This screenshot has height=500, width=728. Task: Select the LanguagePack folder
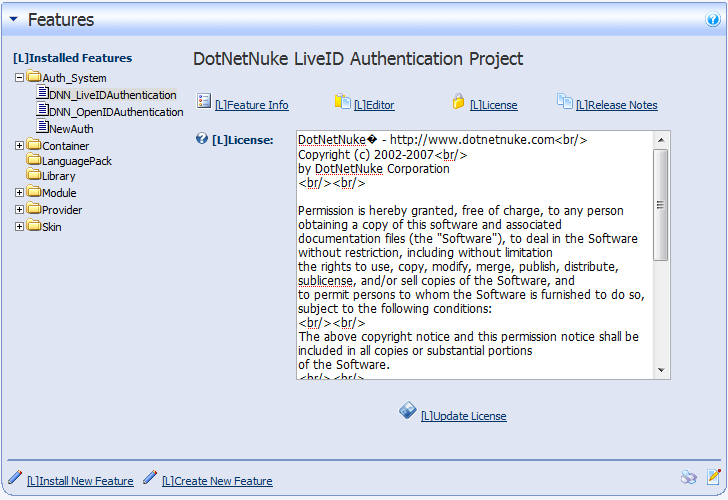[77, 161]
